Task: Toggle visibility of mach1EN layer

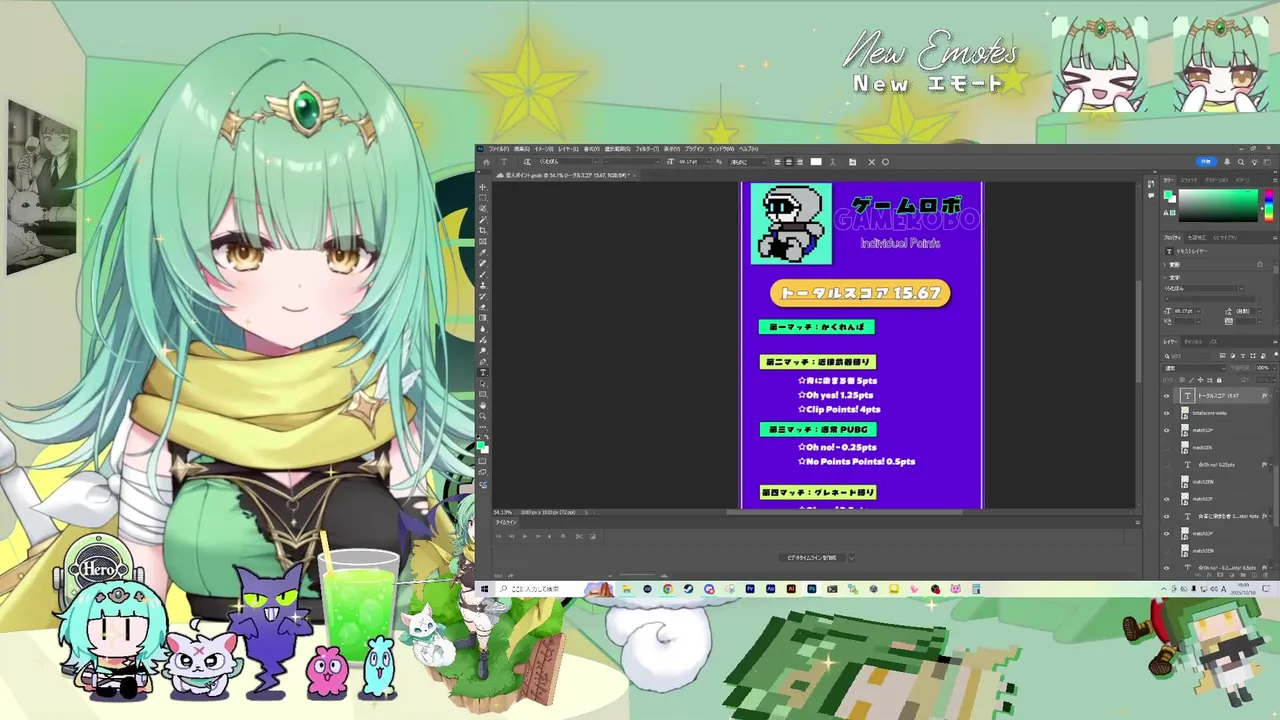Action: point(1166,448)
